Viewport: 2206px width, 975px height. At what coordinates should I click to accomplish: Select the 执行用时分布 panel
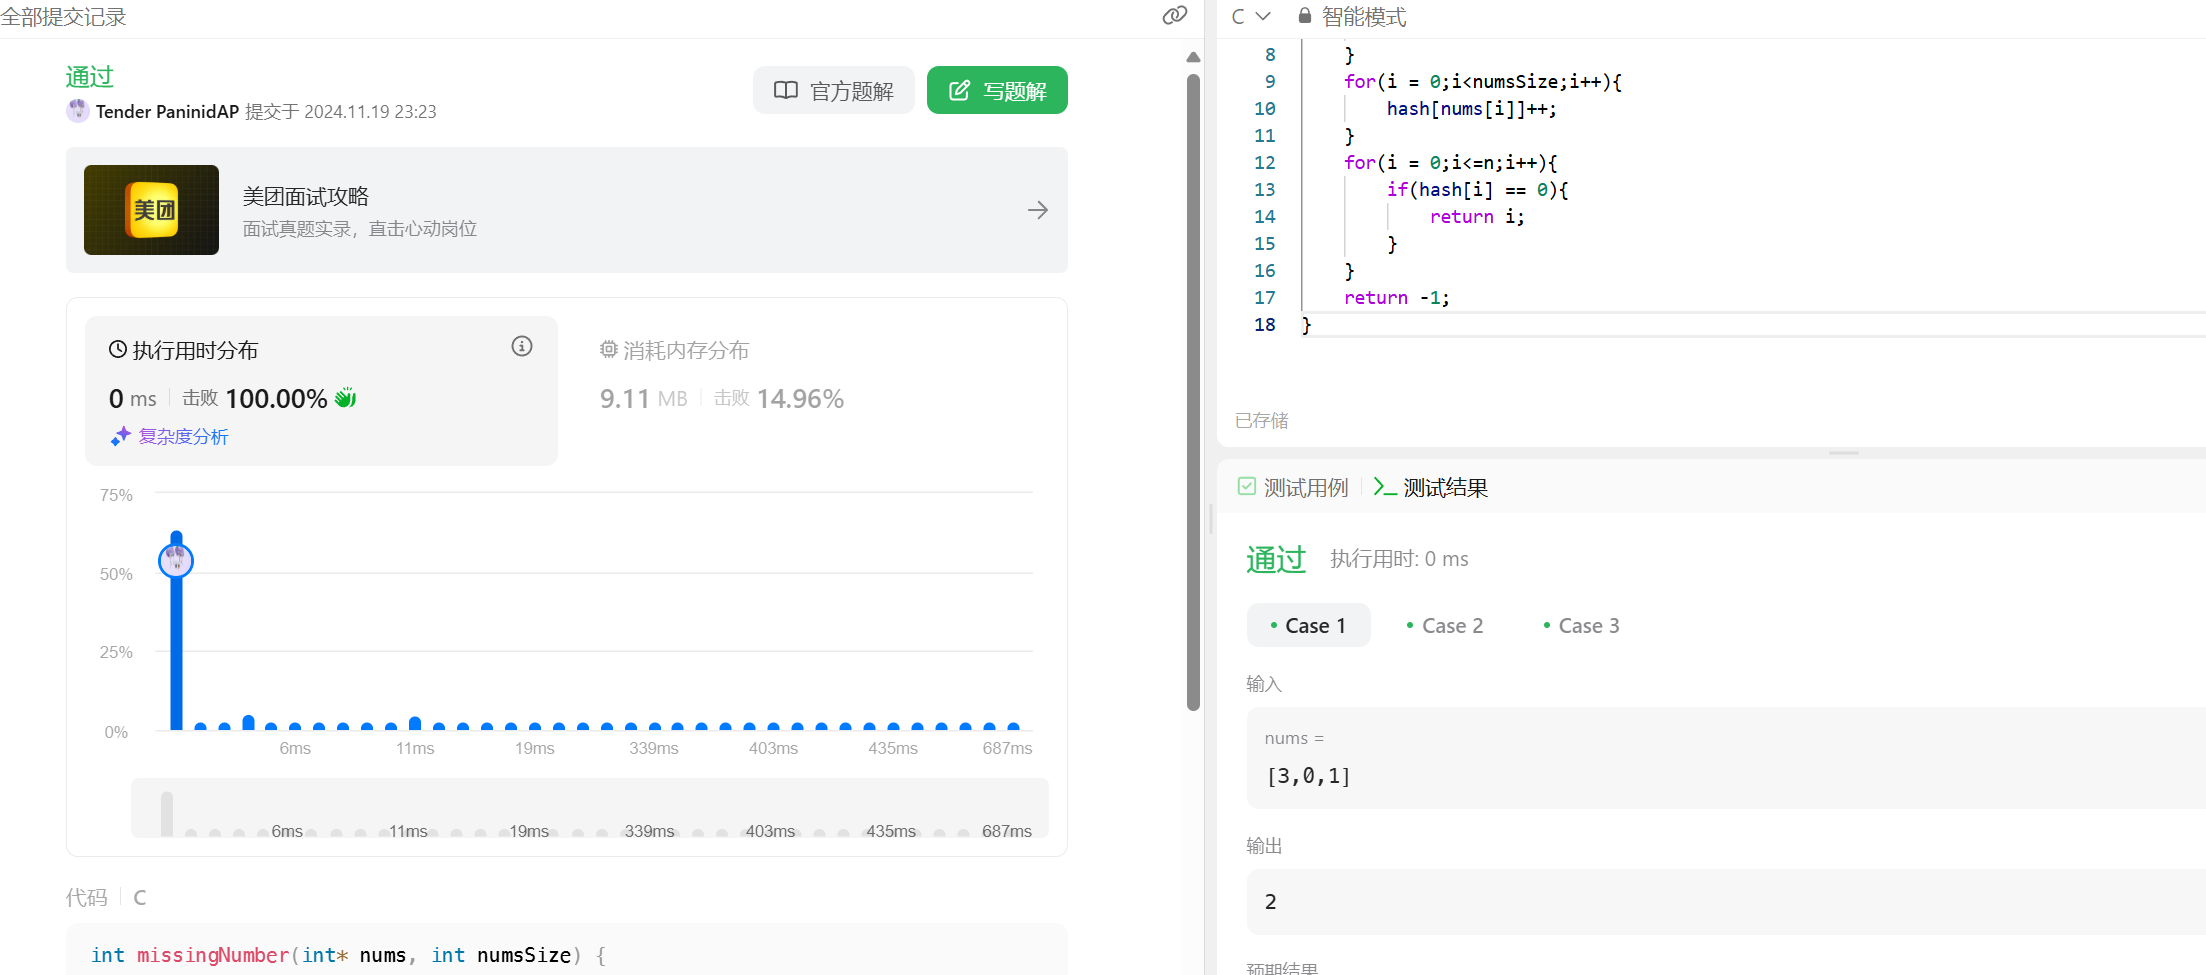tap(320, 390)
